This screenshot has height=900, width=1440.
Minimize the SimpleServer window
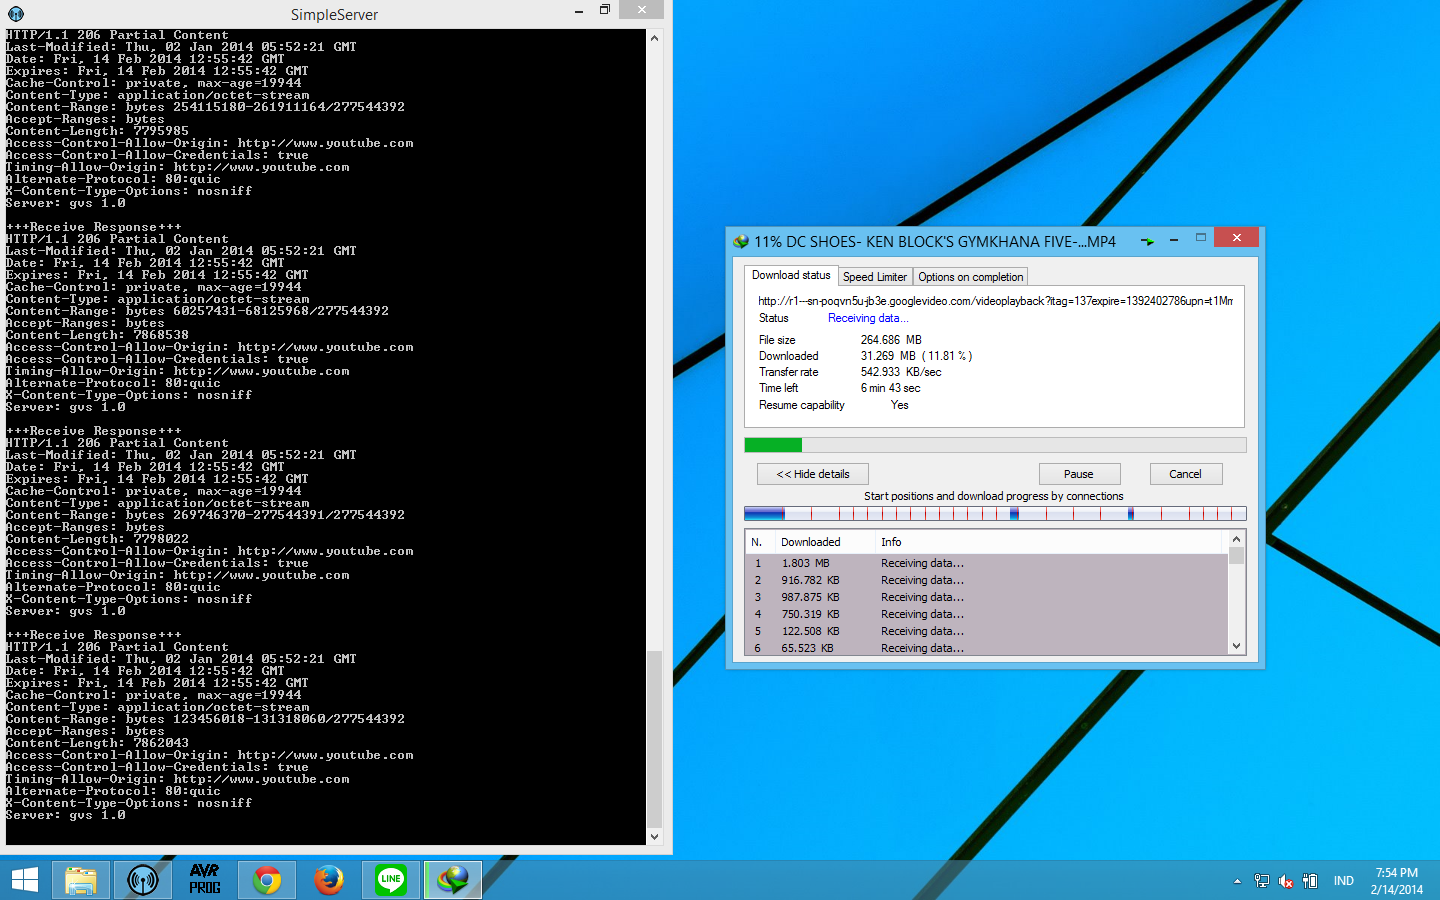coord(579,11)
